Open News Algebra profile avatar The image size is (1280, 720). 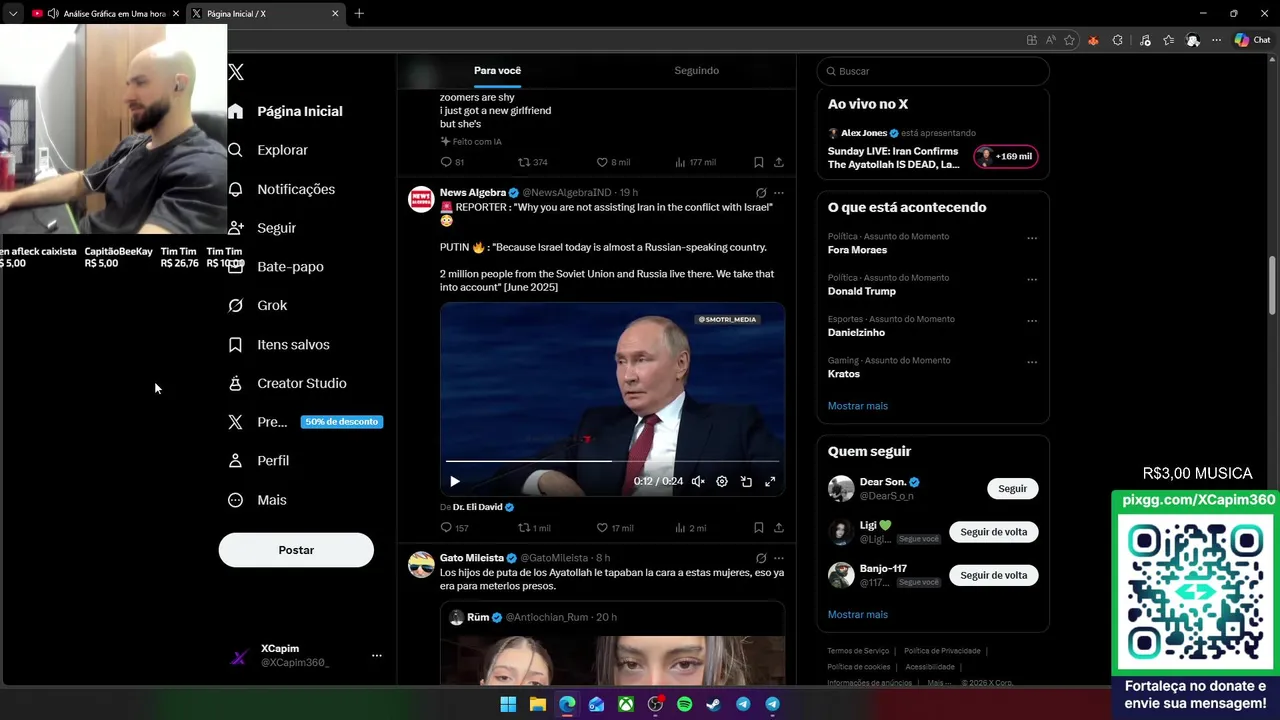(421, 199)
